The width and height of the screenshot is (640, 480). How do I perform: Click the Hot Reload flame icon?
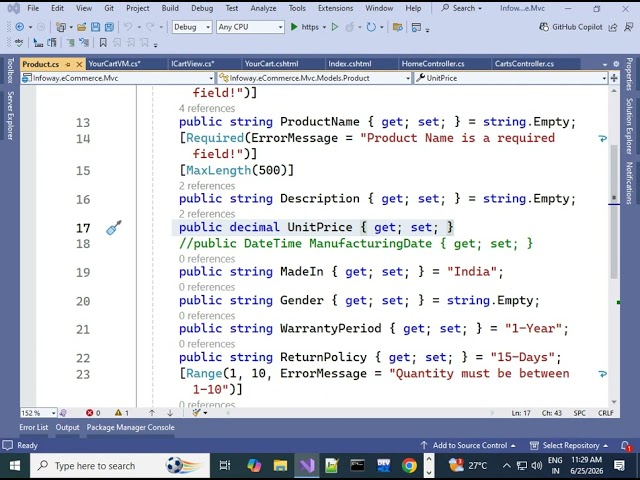350,27
